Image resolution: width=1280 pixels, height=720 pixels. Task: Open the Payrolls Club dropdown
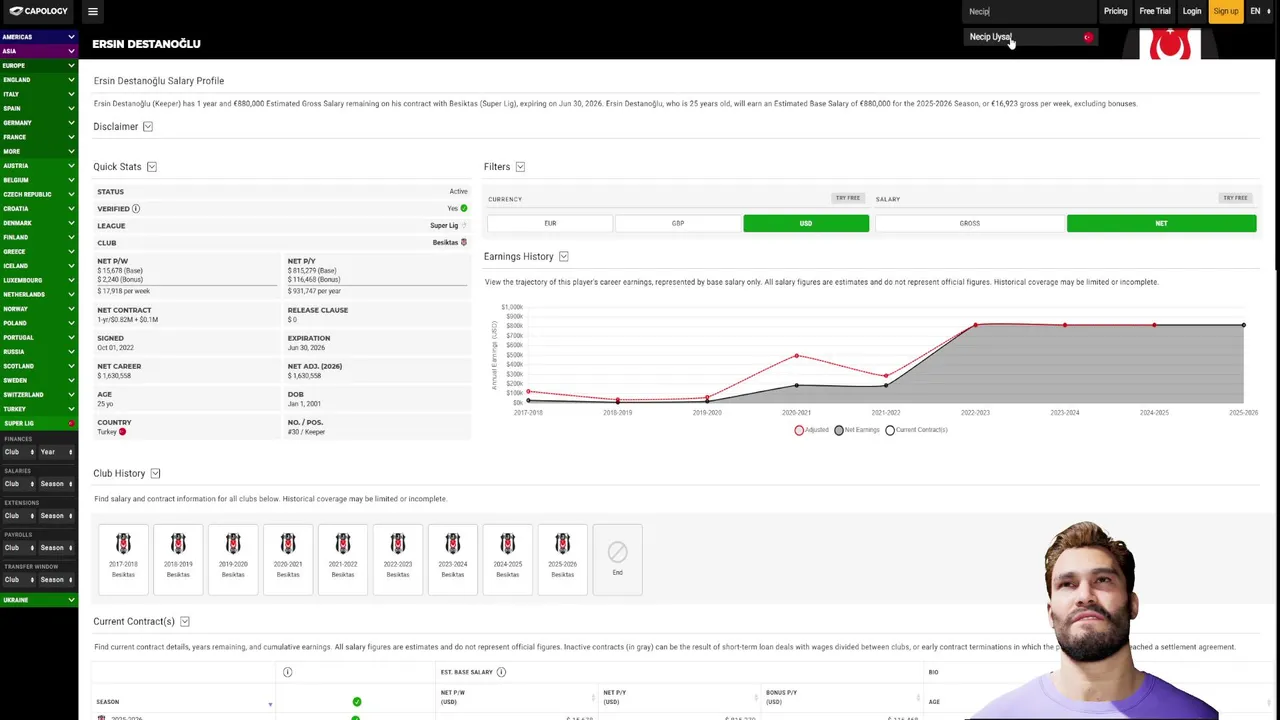[19, 548]
